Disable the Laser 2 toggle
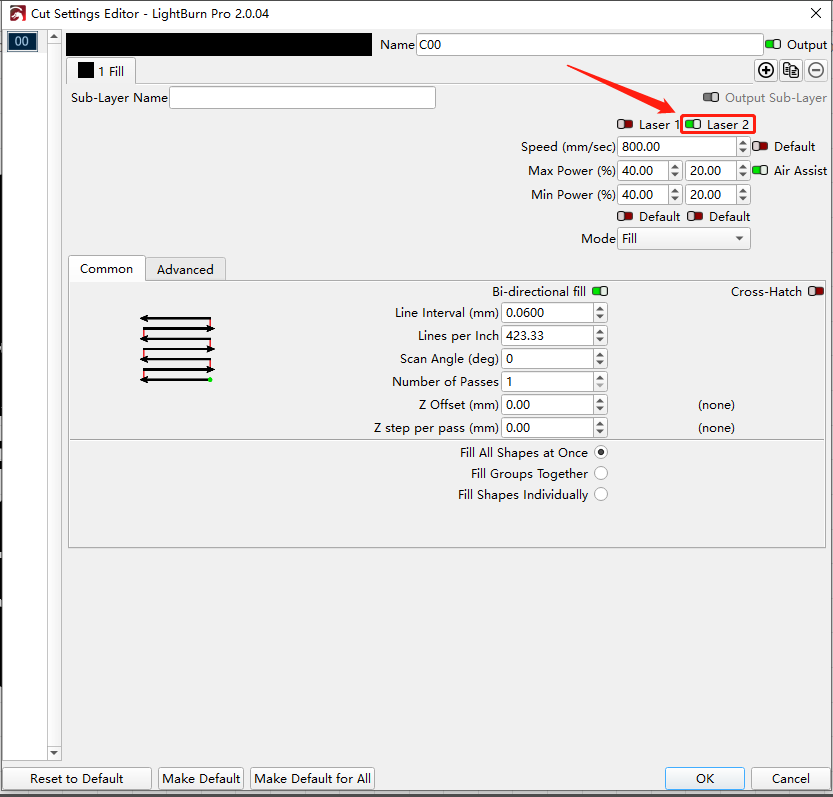The height and width of the screenshot is (797, 833). click(693, 124)
